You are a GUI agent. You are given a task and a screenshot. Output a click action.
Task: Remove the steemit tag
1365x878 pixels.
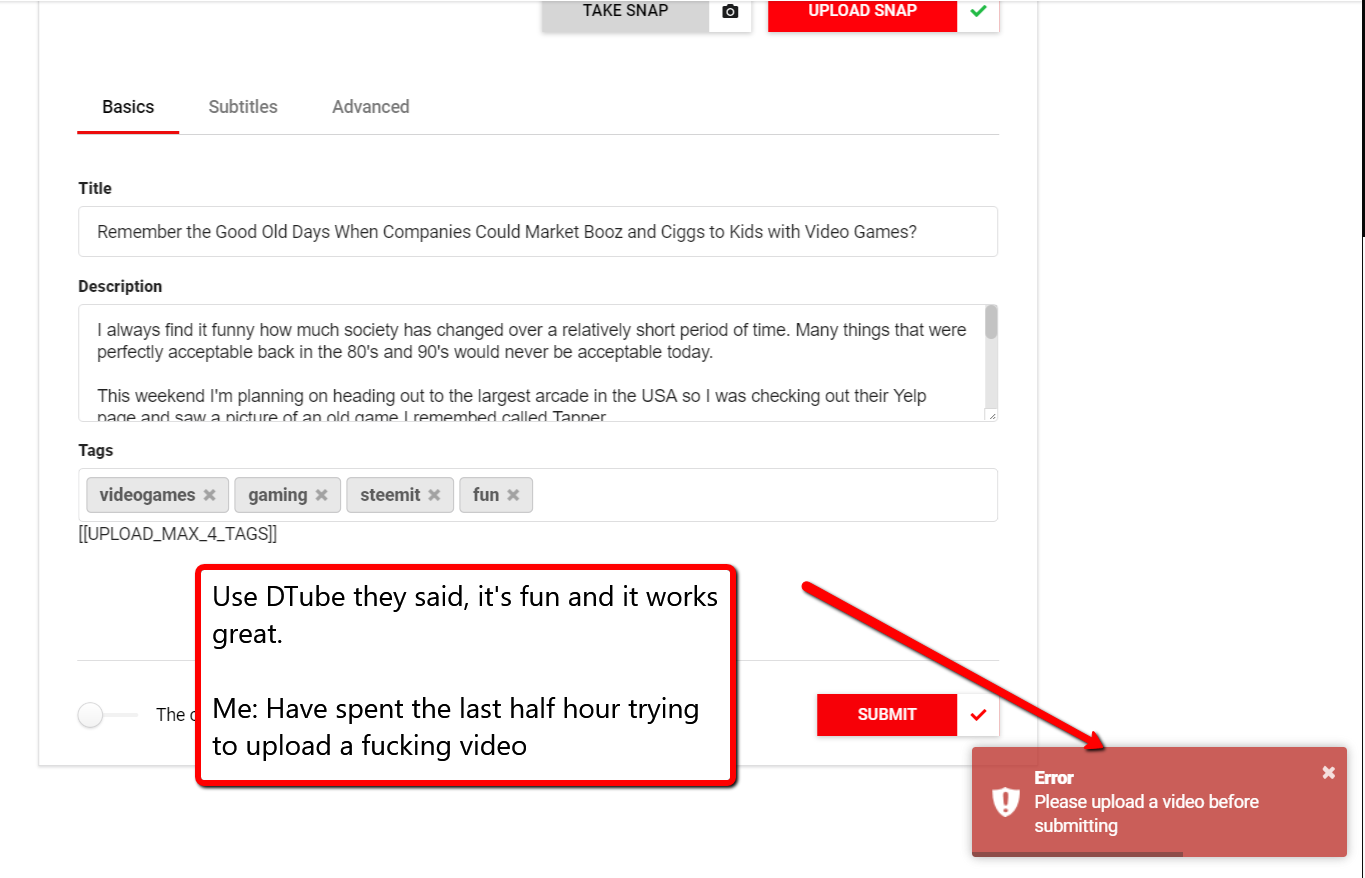coord(434,495)
